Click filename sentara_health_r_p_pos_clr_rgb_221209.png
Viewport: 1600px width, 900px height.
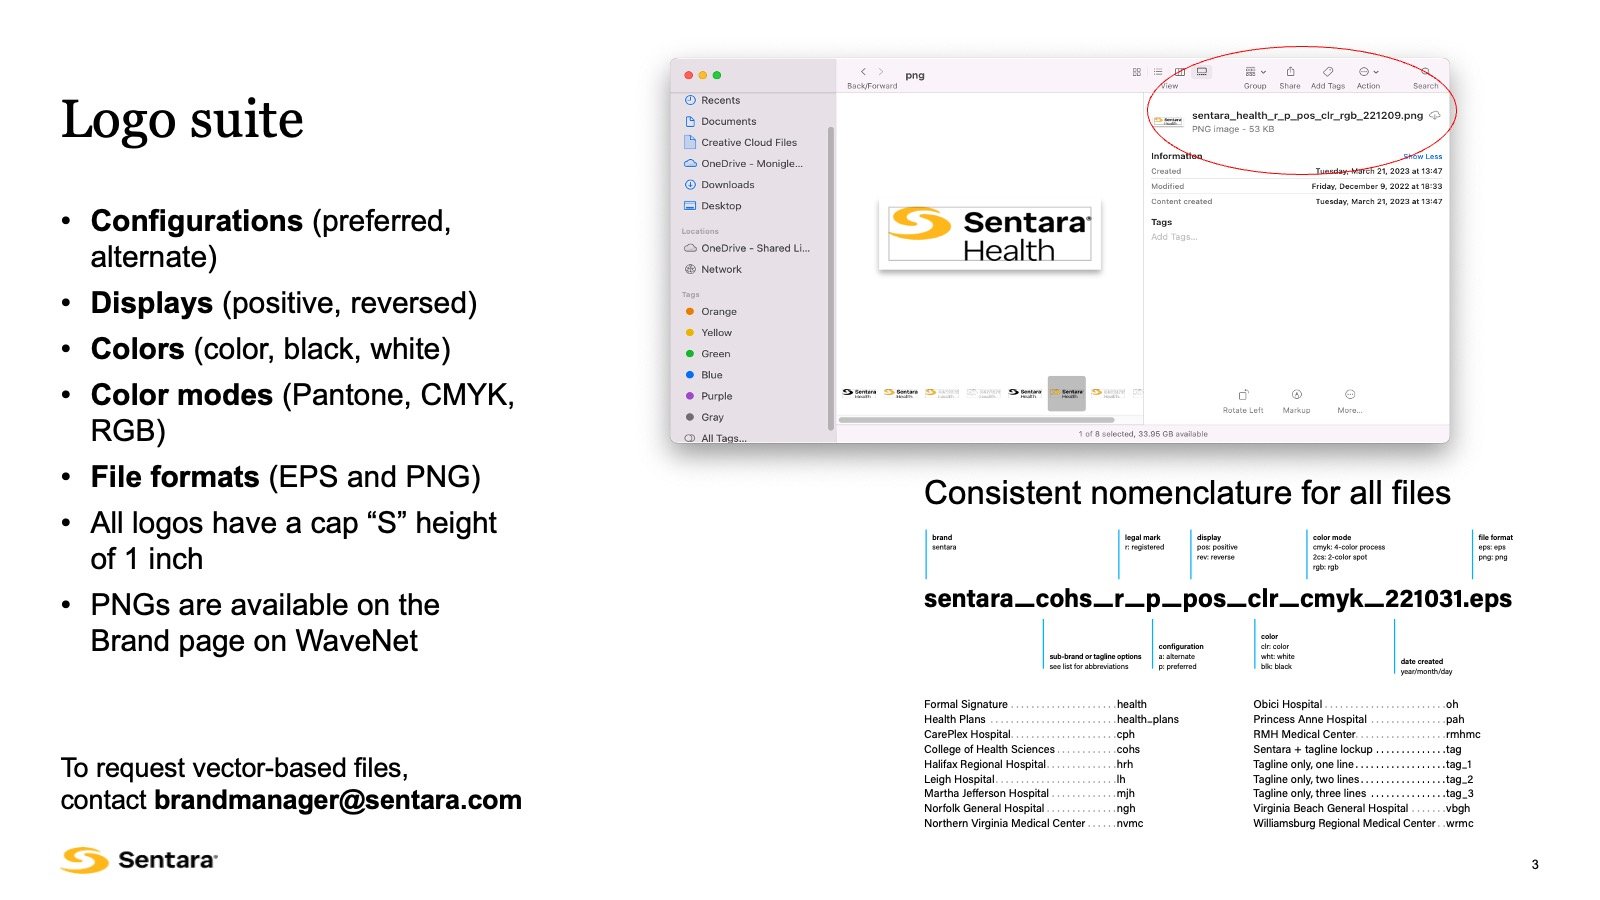pos(1307,115)
